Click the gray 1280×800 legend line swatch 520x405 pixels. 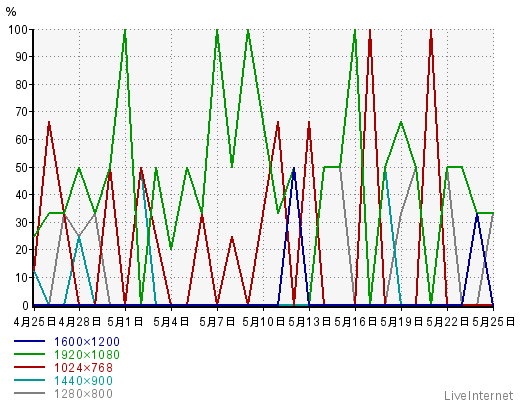(x=29, y=393)
